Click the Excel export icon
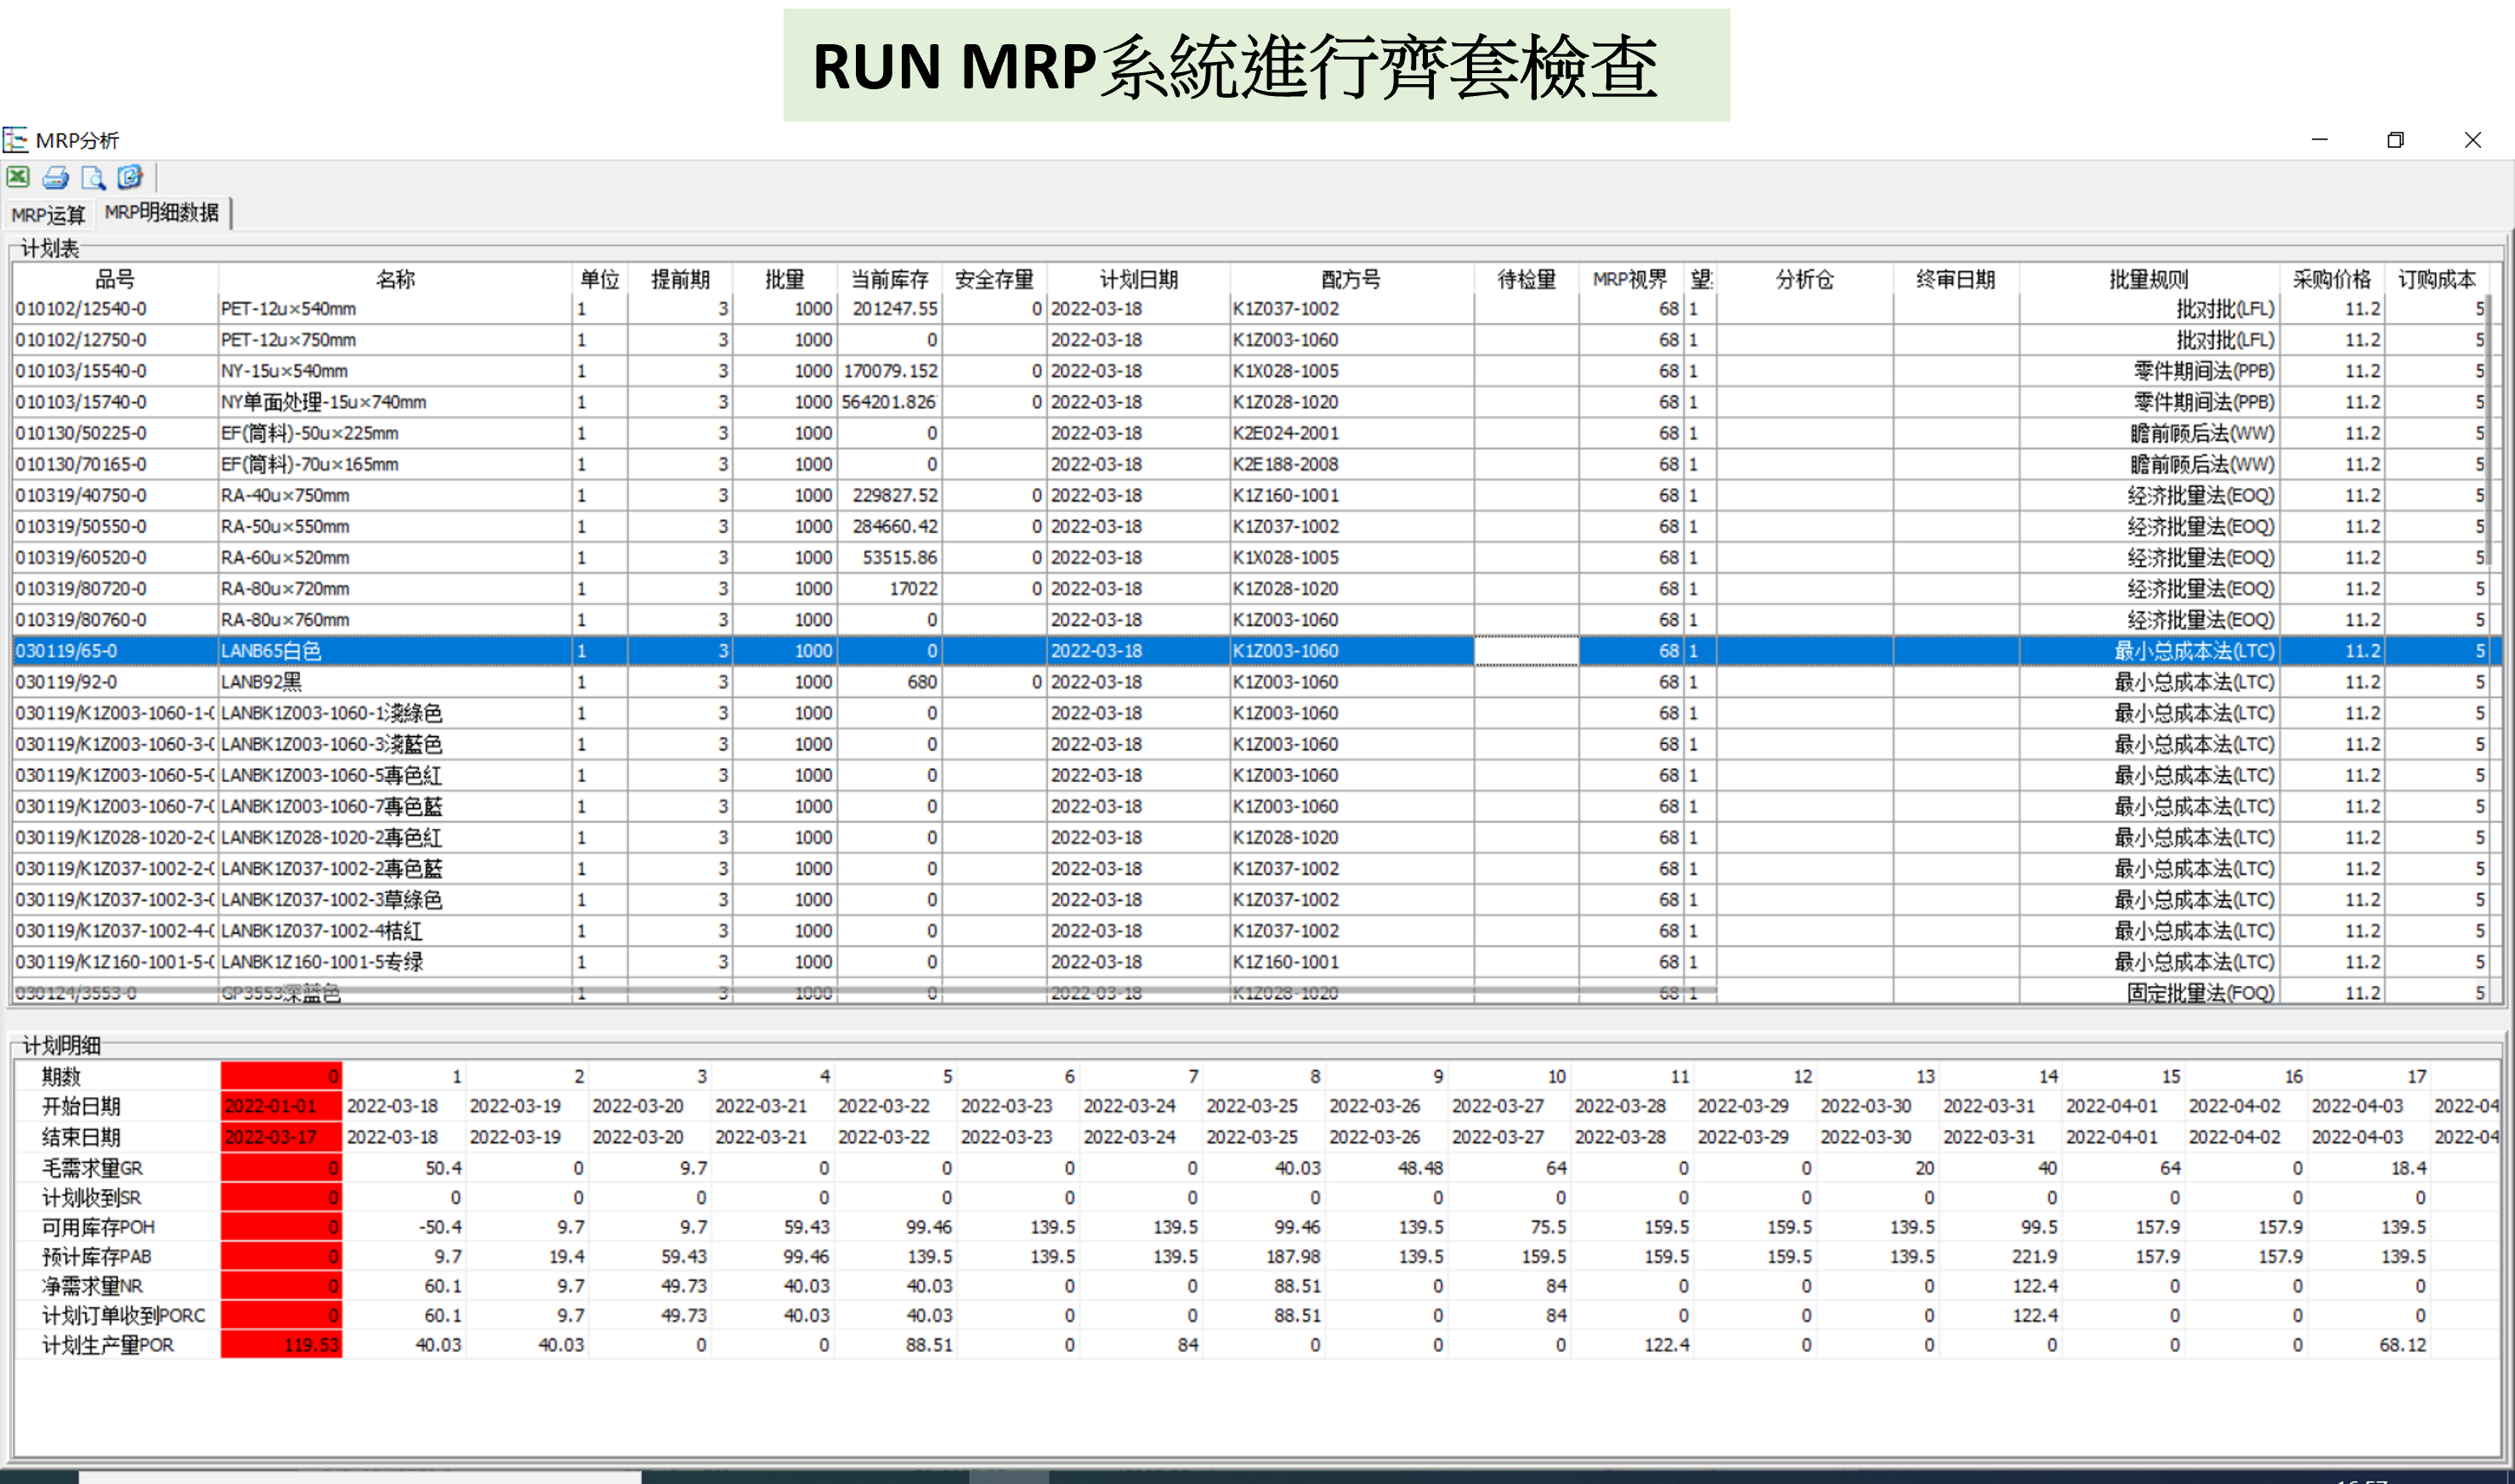Viewport: 2515px width, 1484px height. (18, 177)
